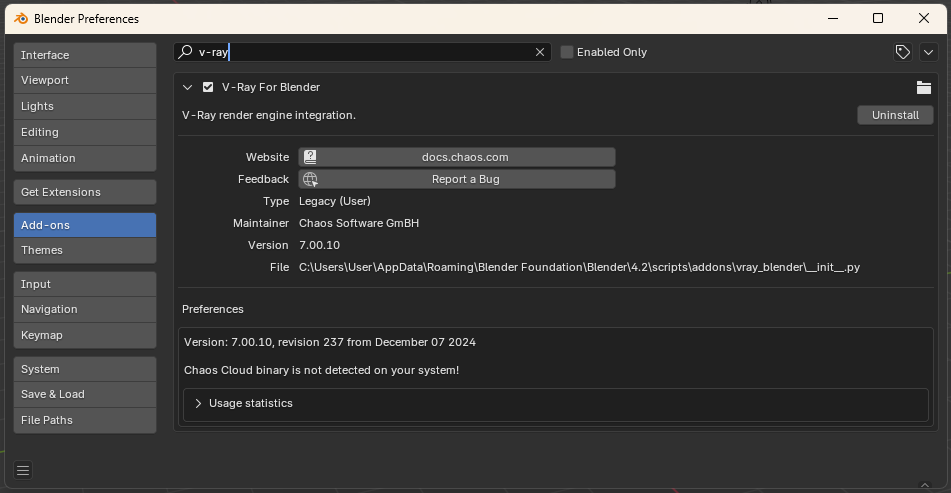Toggle the Enabled Only checkbox

[x=566, y=52]
